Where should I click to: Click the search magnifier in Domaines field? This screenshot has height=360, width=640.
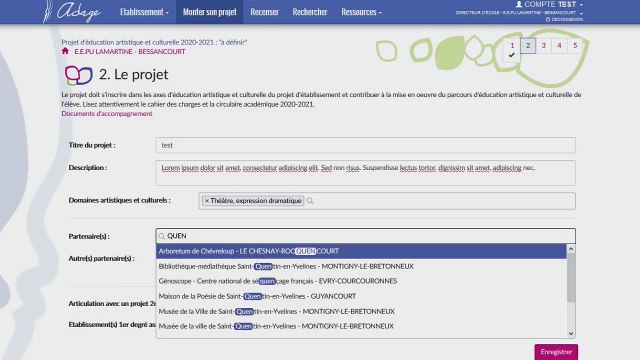pyautogui.click(x=310, y=201)
